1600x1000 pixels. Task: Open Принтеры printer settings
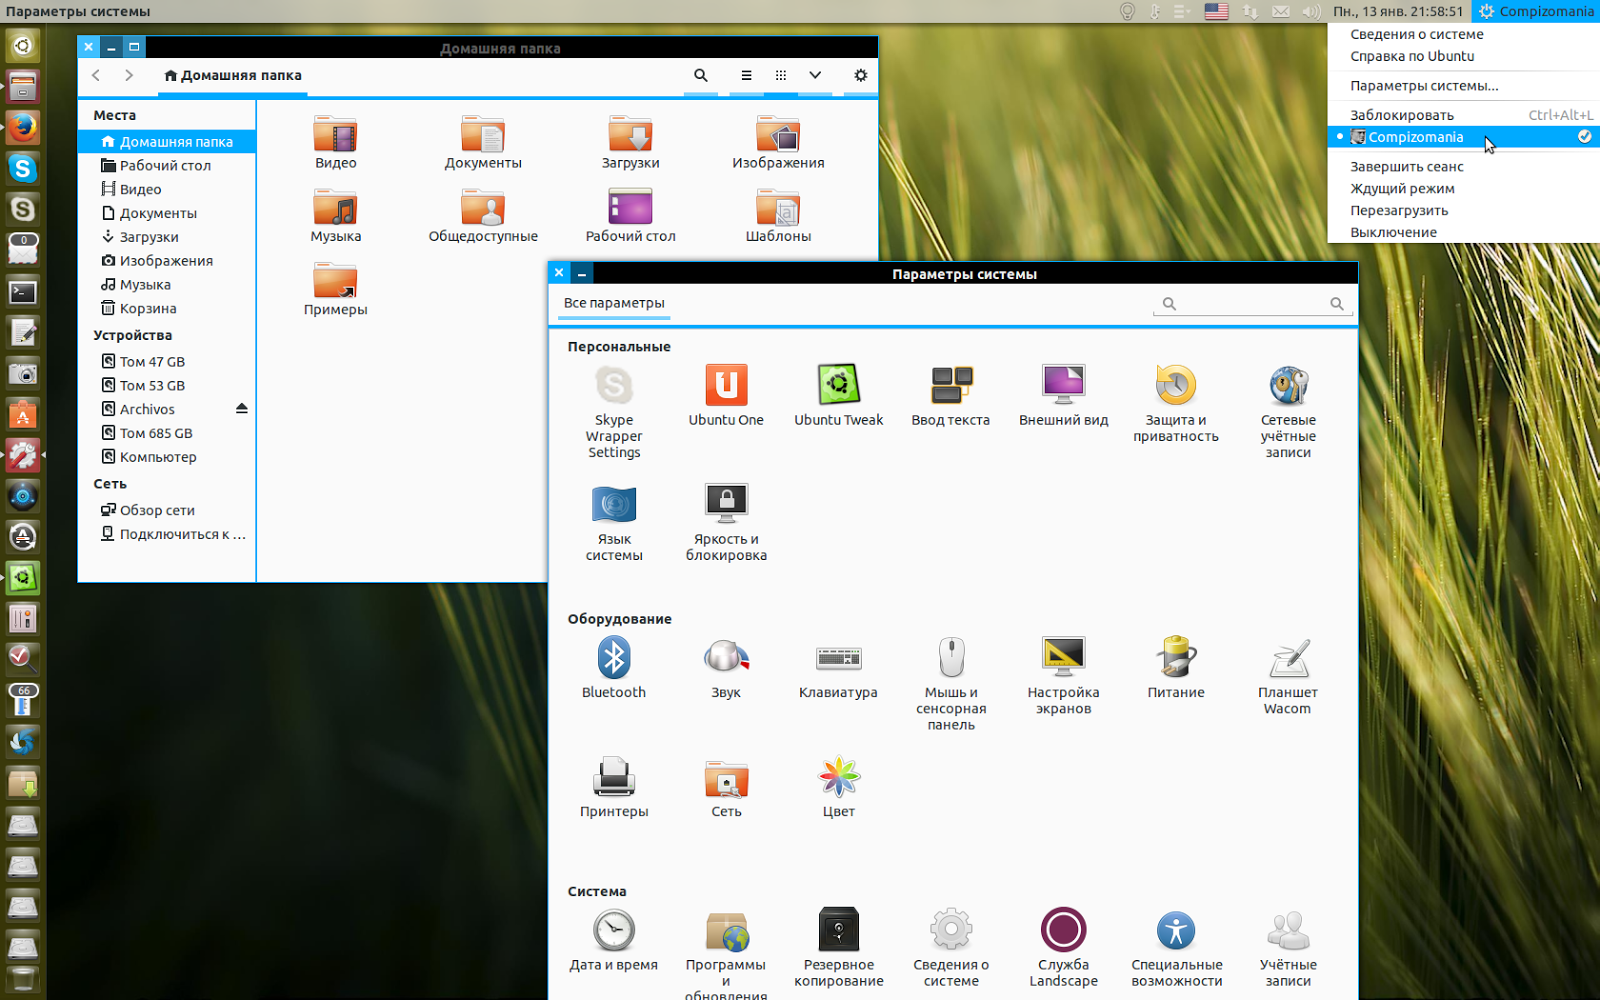pyautogui.click(x=614, y=788)
